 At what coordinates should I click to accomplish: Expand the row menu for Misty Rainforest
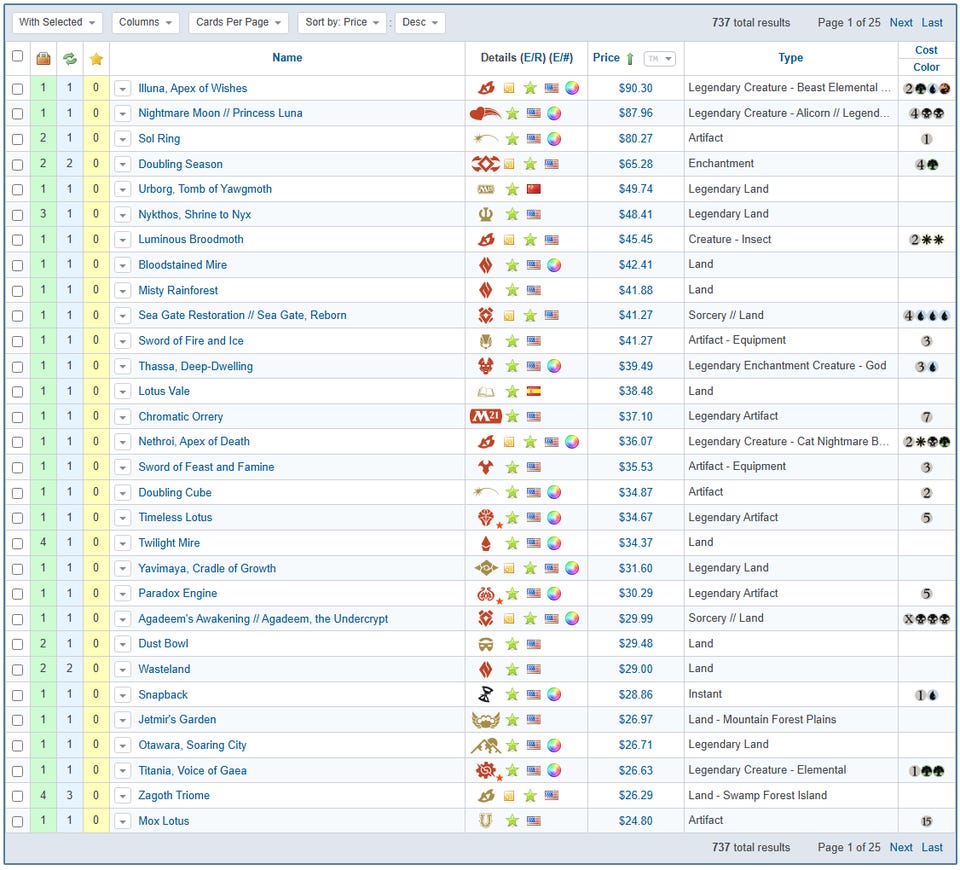123,290
